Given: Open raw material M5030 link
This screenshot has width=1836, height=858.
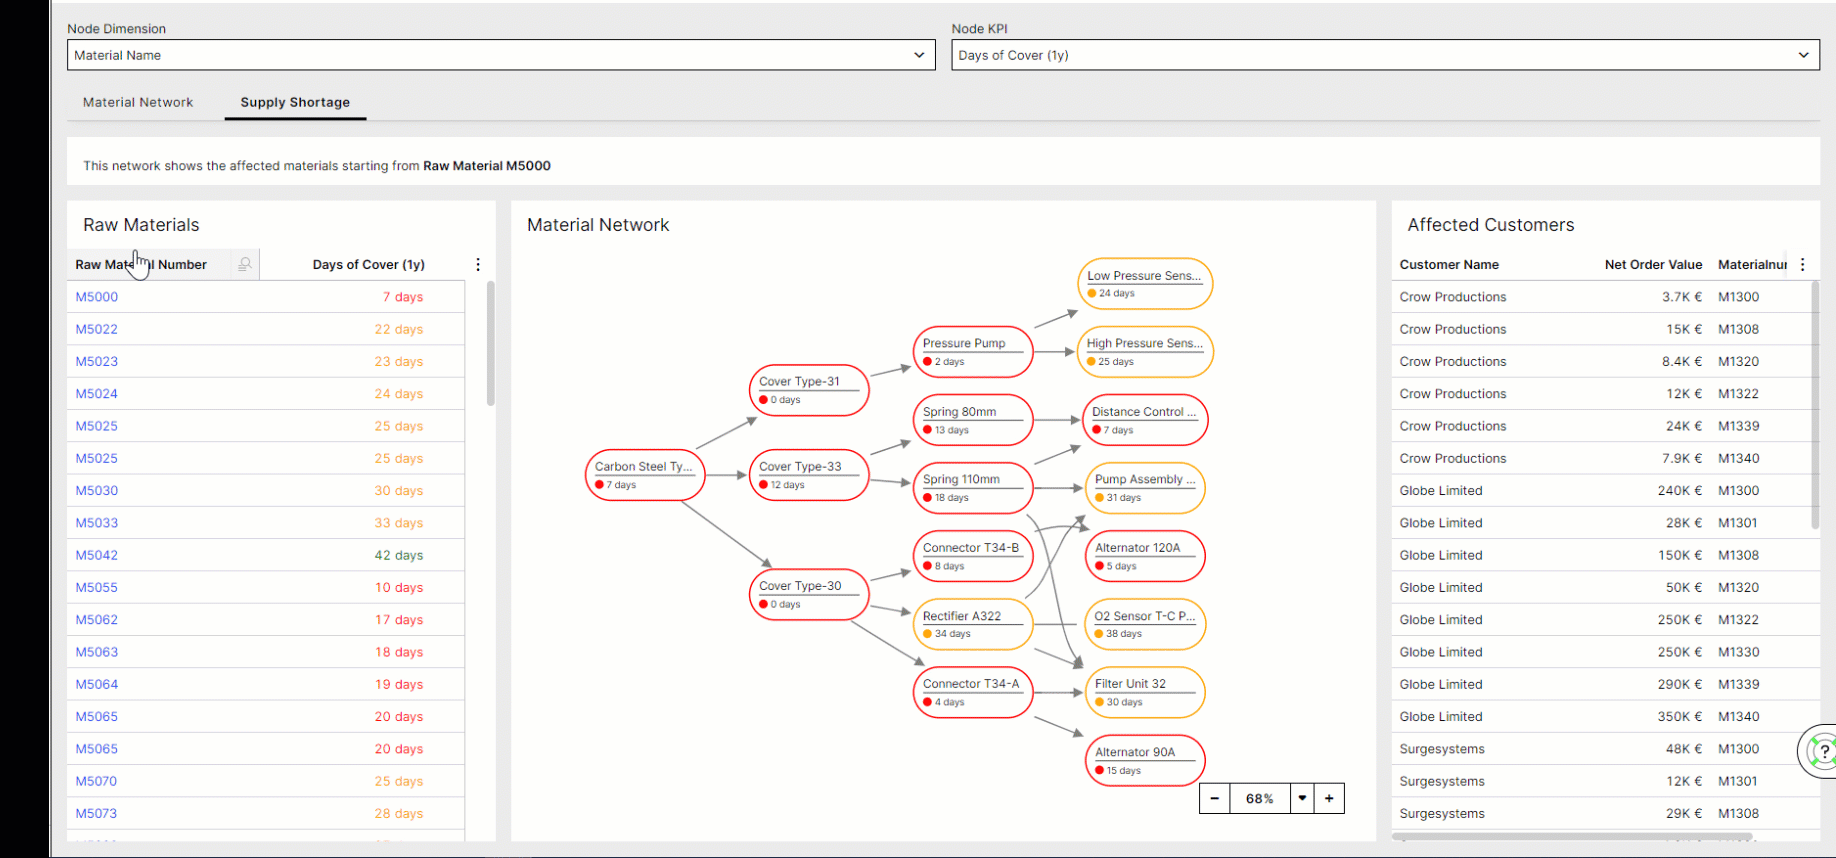Looking at the screenshot, I should pyautogui.click(x=97, y=491).
